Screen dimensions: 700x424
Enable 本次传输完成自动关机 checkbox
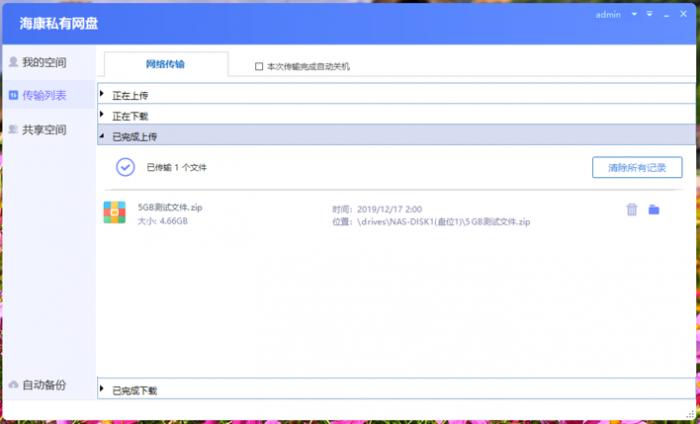point(259,67)
